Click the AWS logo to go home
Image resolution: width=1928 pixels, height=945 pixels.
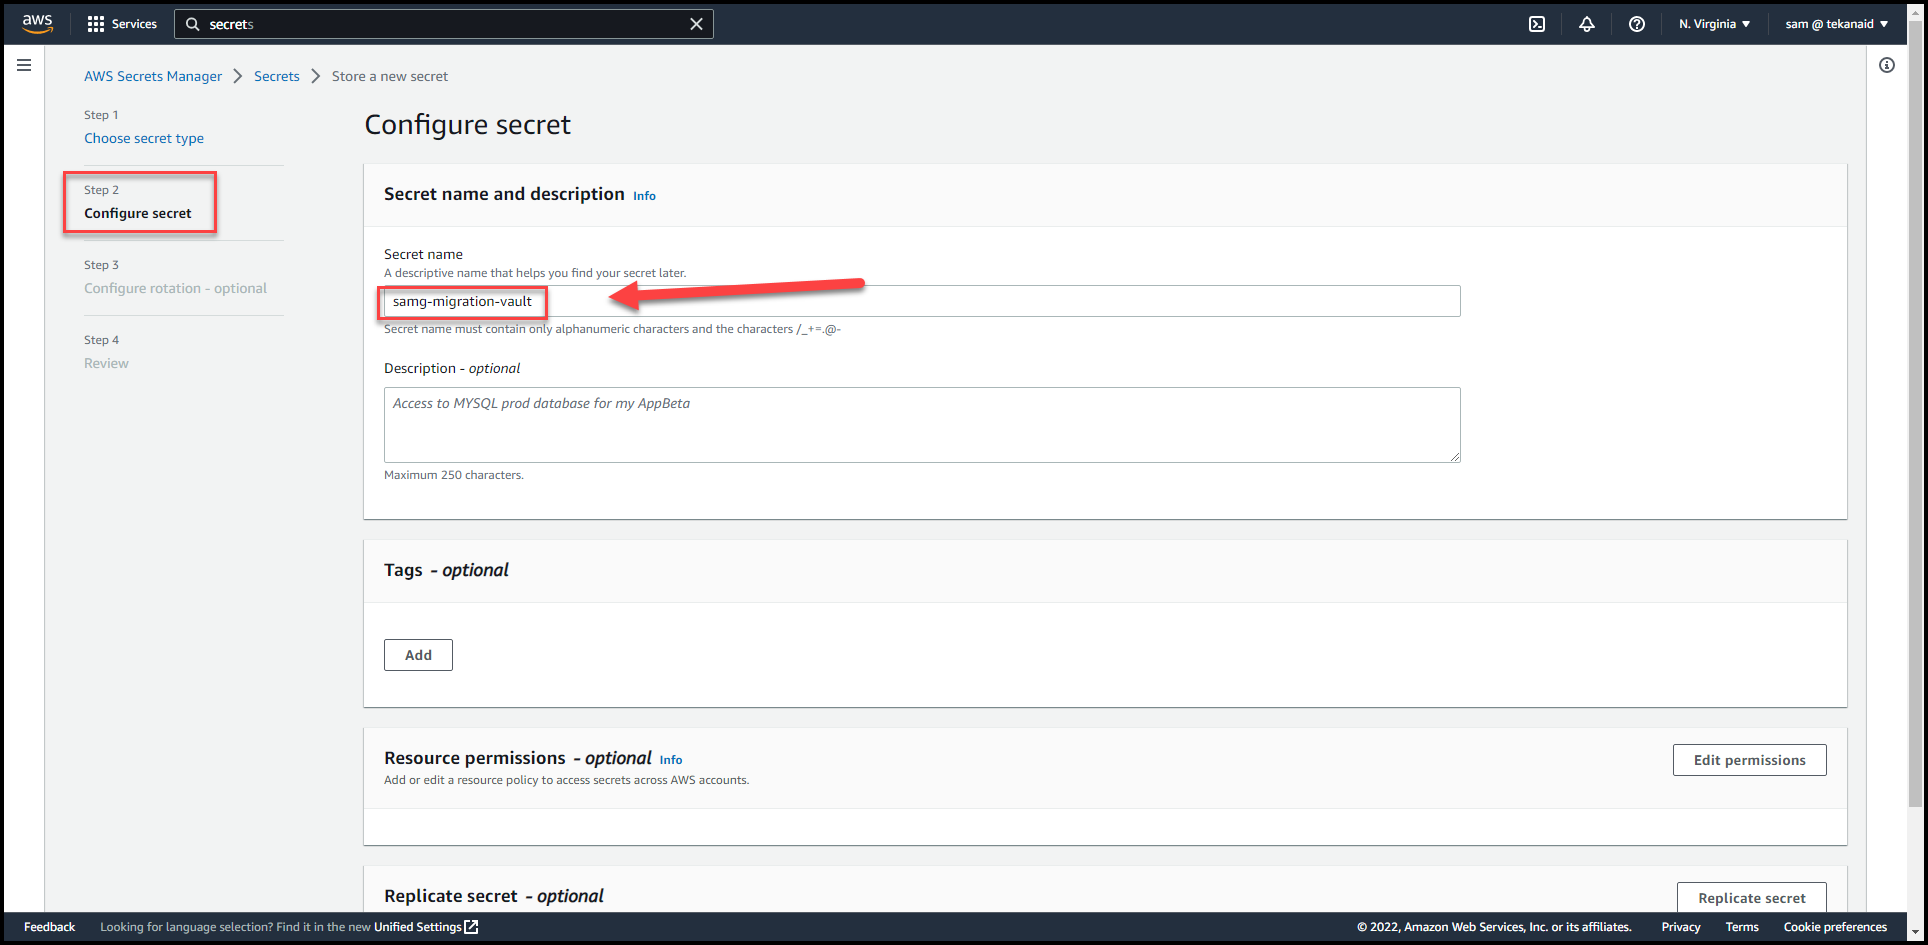click(x=37, y=23)
